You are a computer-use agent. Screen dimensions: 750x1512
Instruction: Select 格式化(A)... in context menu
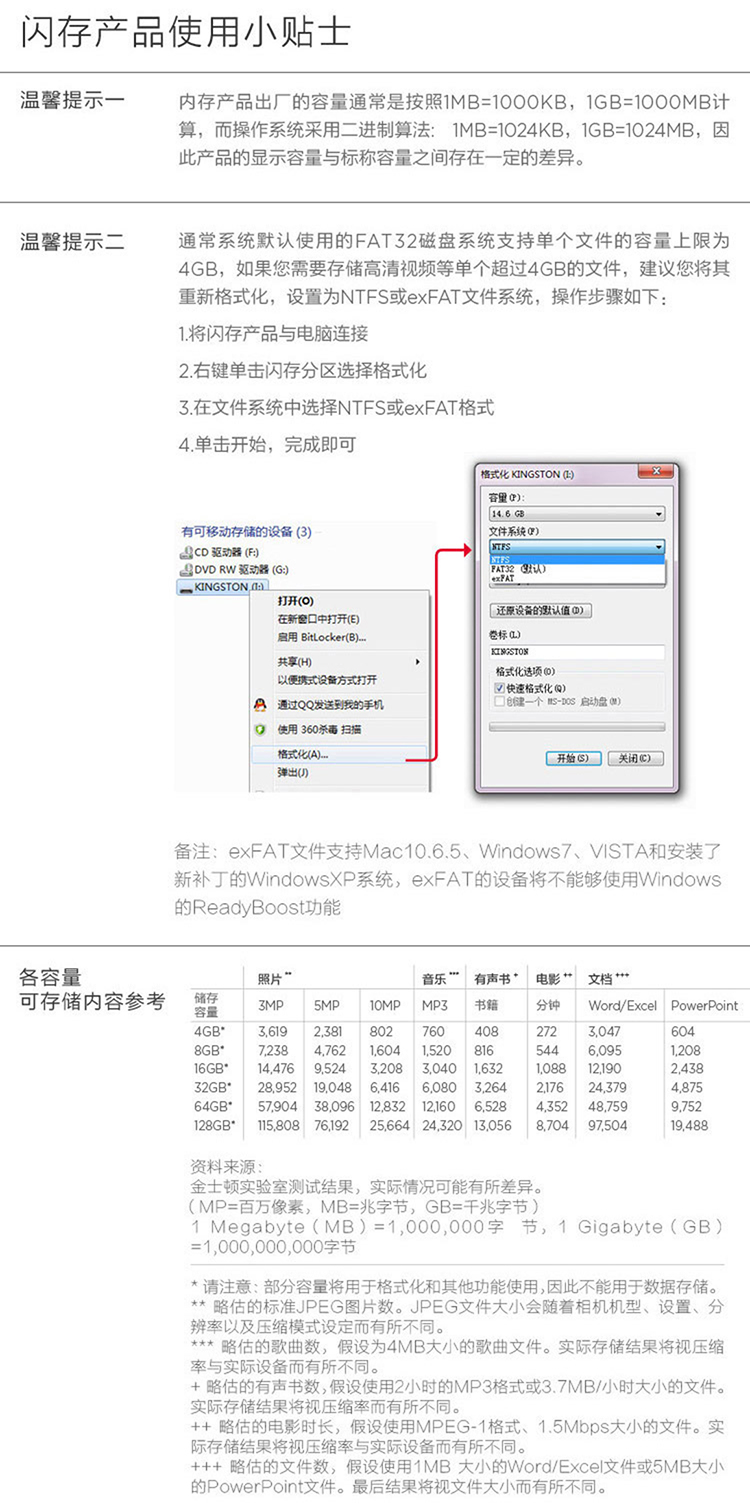[303, 754]
